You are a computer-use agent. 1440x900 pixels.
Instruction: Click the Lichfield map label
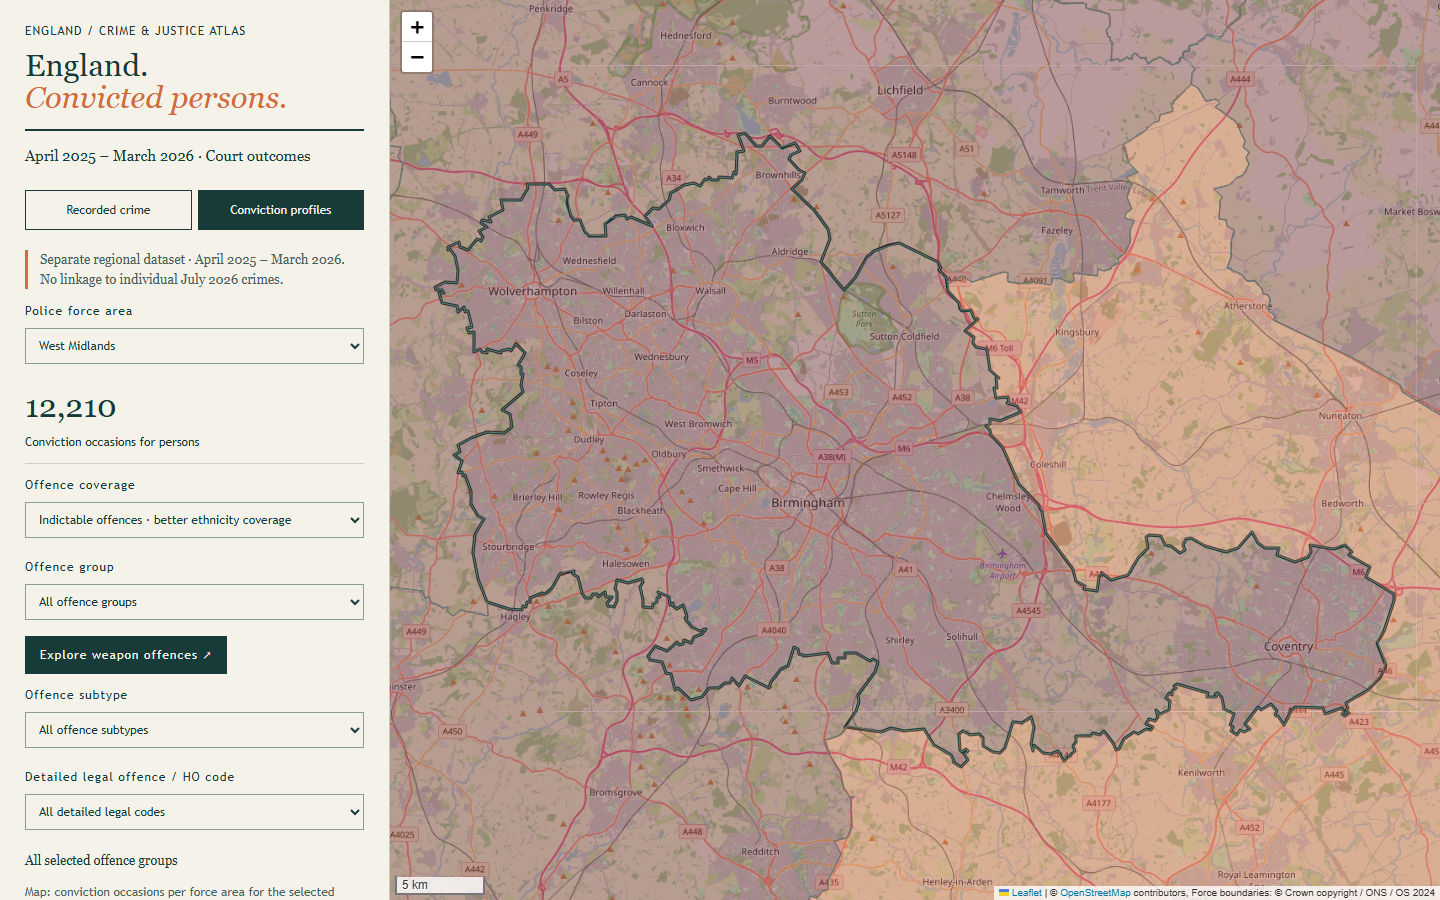click(900, 90)
